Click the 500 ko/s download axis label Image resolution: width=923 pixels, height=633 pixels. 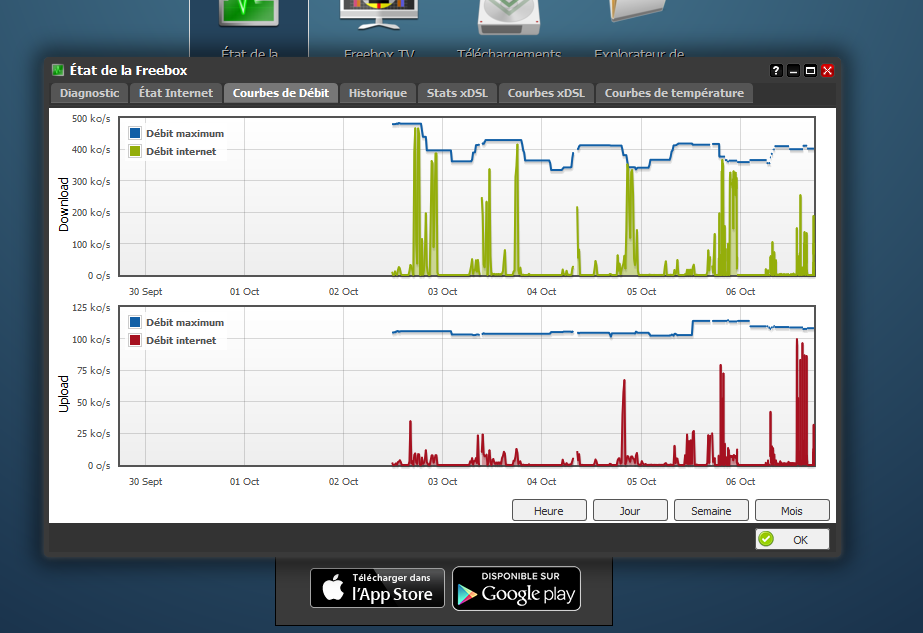(91, 118)
